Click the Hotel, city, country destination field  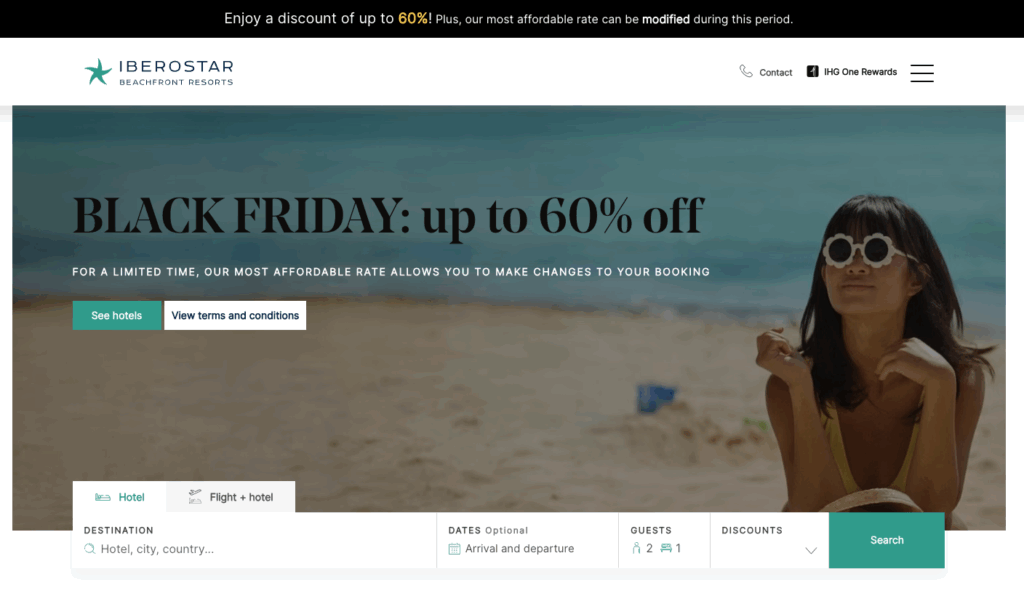(254, 540)
